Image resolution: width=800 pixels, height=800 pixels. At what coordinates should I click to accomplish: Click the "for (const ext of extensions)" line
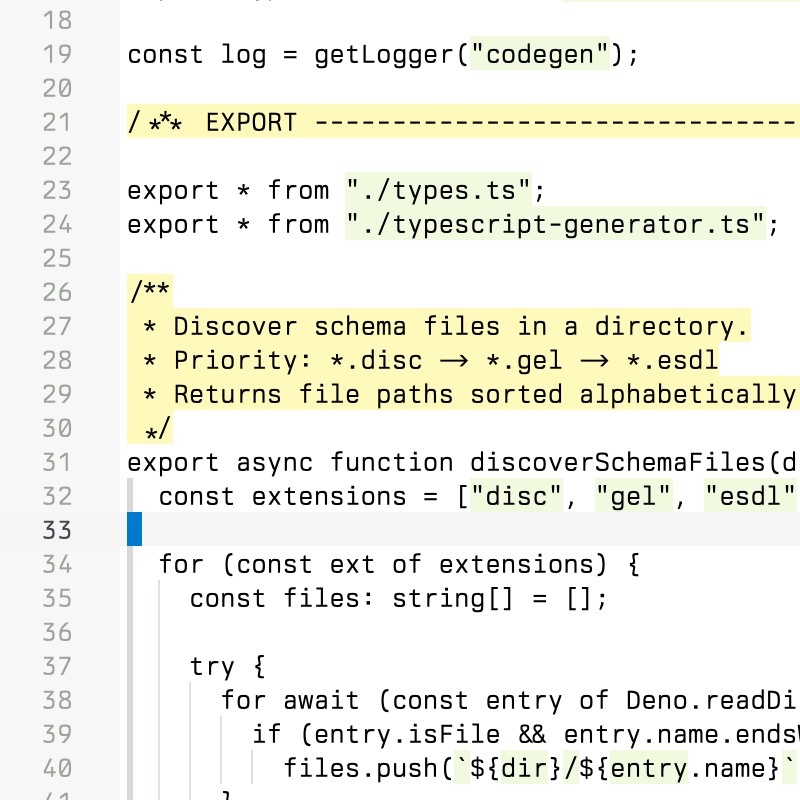399,564
